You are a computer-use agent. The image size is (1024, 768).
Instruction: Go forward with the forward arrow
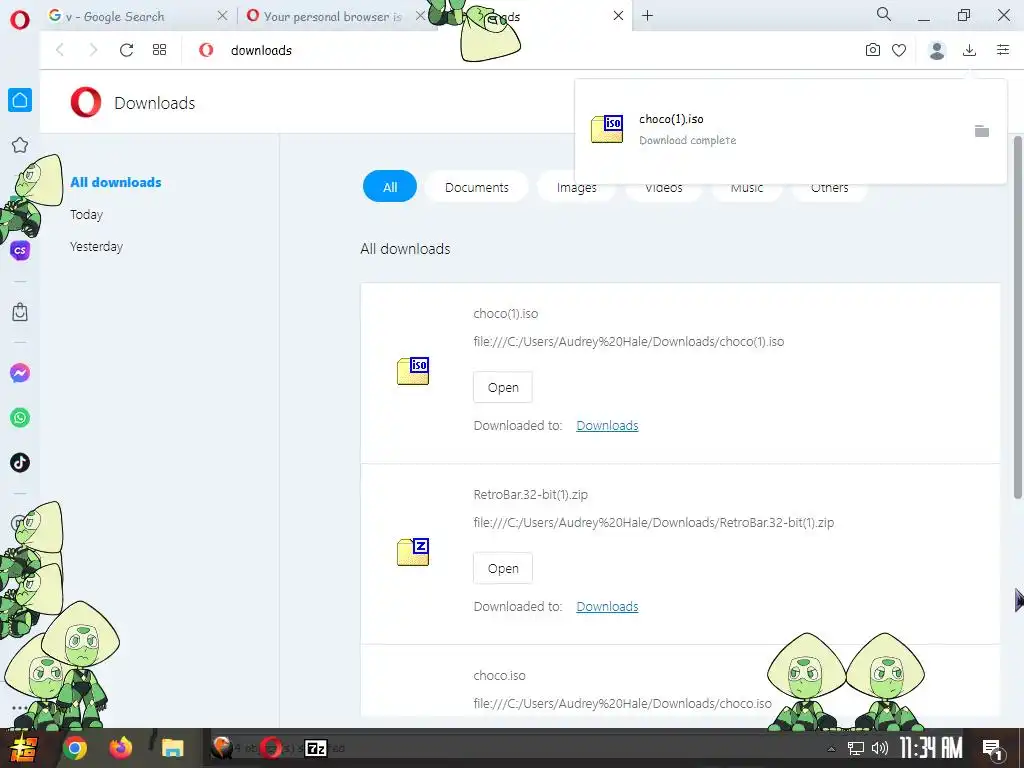[x=93, y=50]
